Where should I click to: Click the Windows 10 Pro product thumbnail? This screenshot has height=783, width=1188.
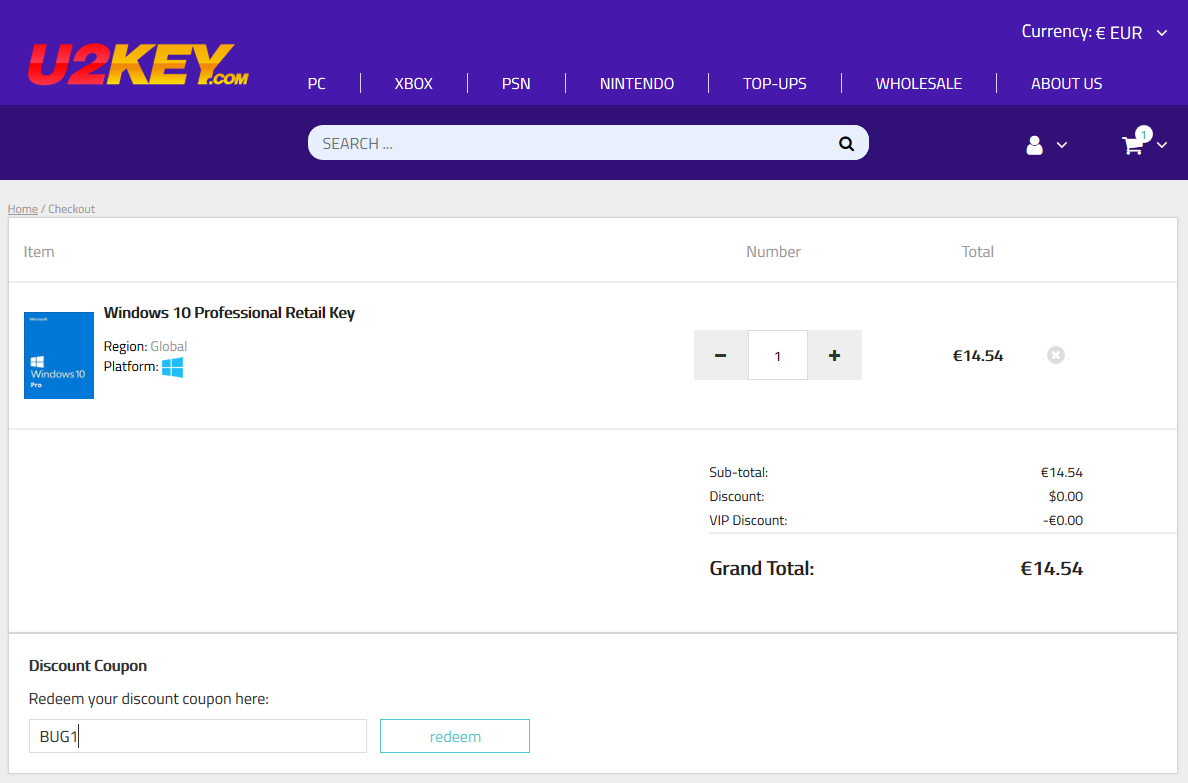[x=59, y=355]
